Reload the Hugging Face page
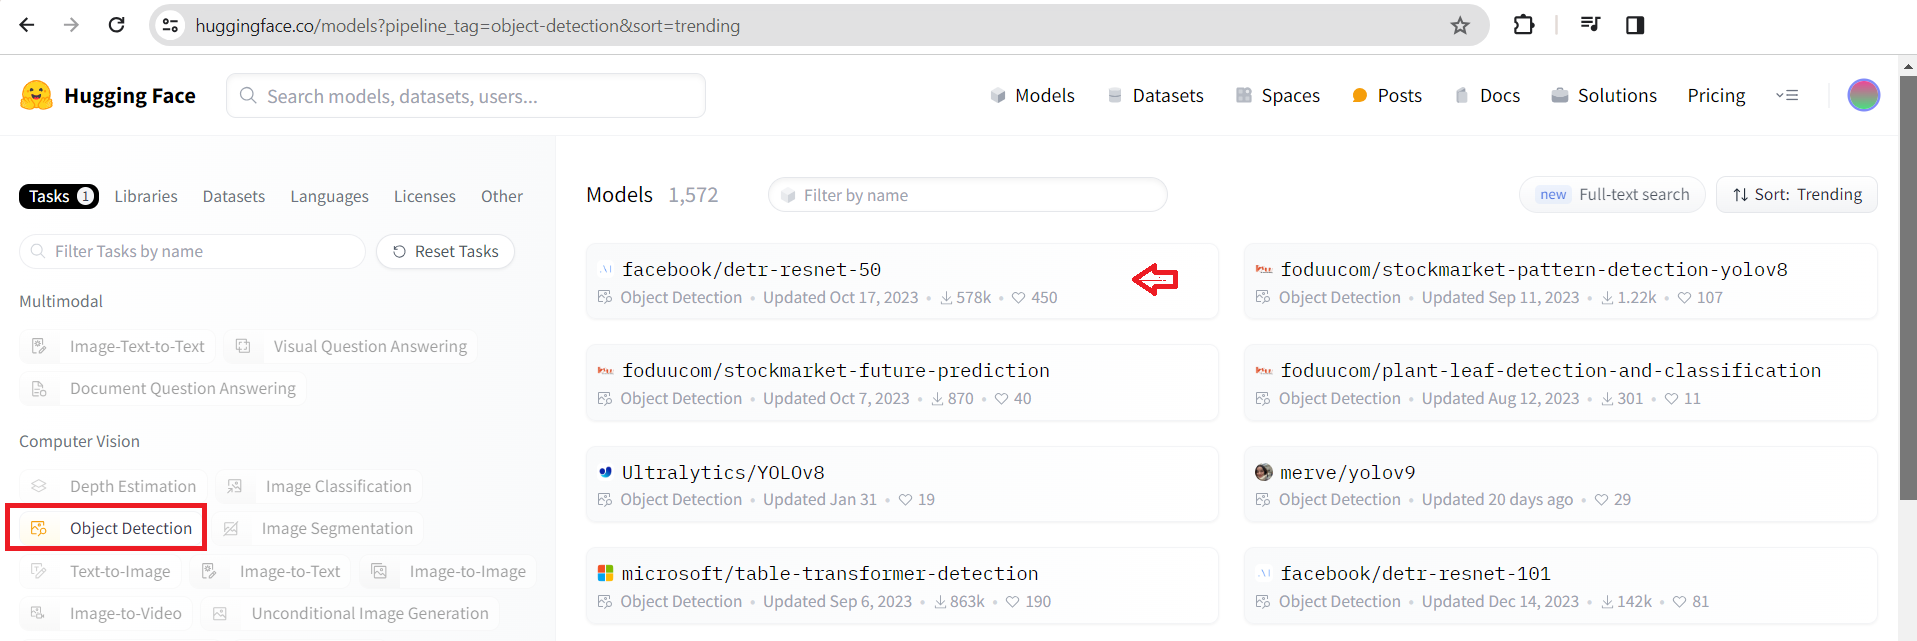 [116, 25]
